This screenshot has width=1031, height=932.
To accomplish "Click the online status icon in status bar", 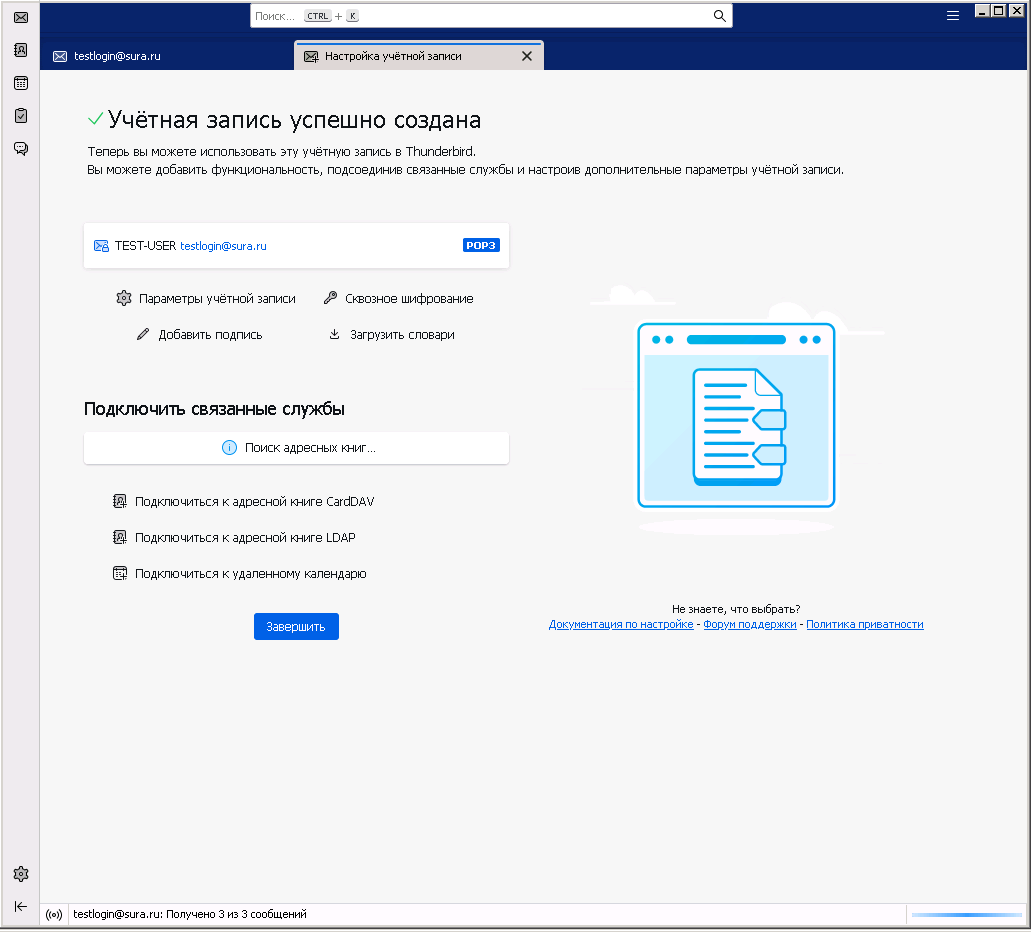I will [x=55, y=914].
